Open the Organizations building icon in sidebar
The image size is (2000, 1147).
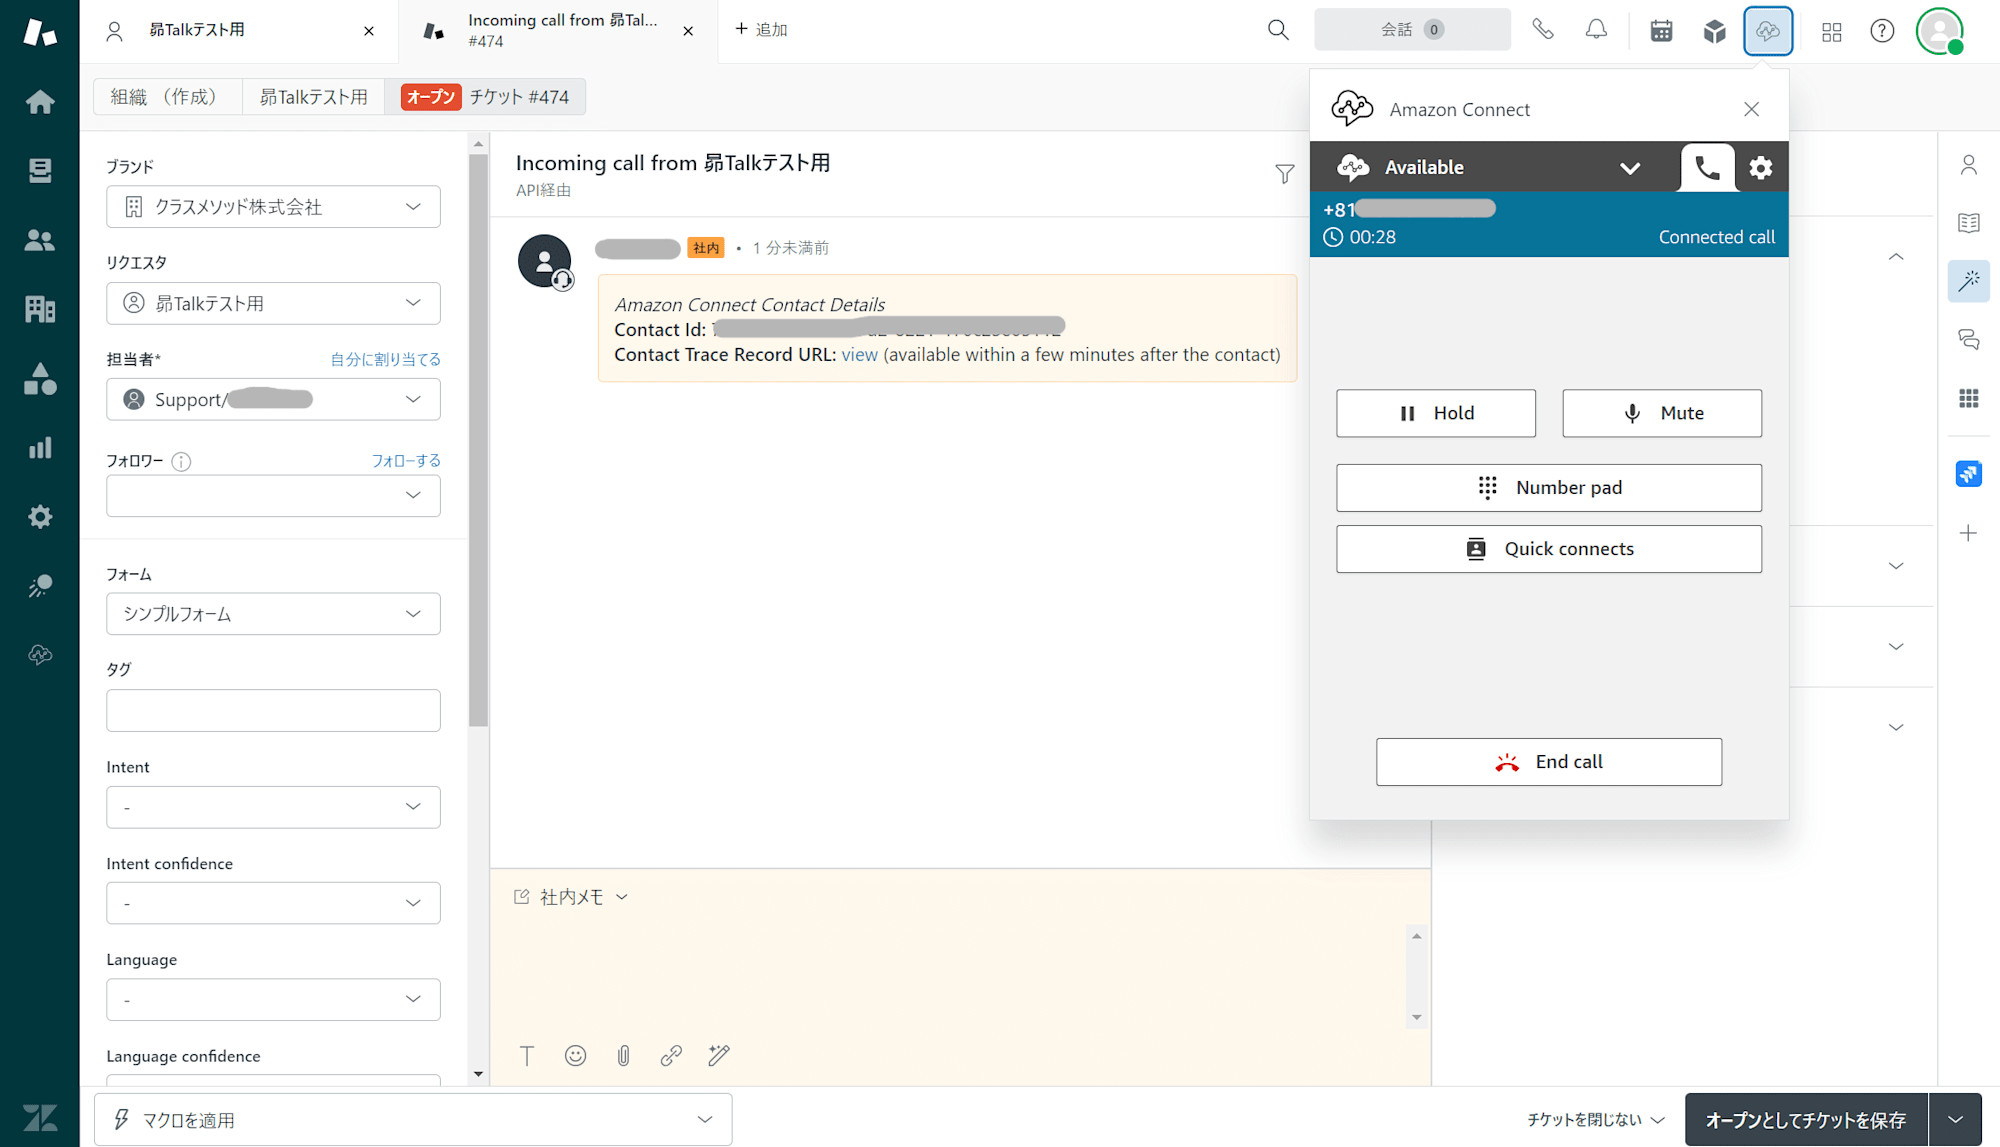click(x=40, y=309)
